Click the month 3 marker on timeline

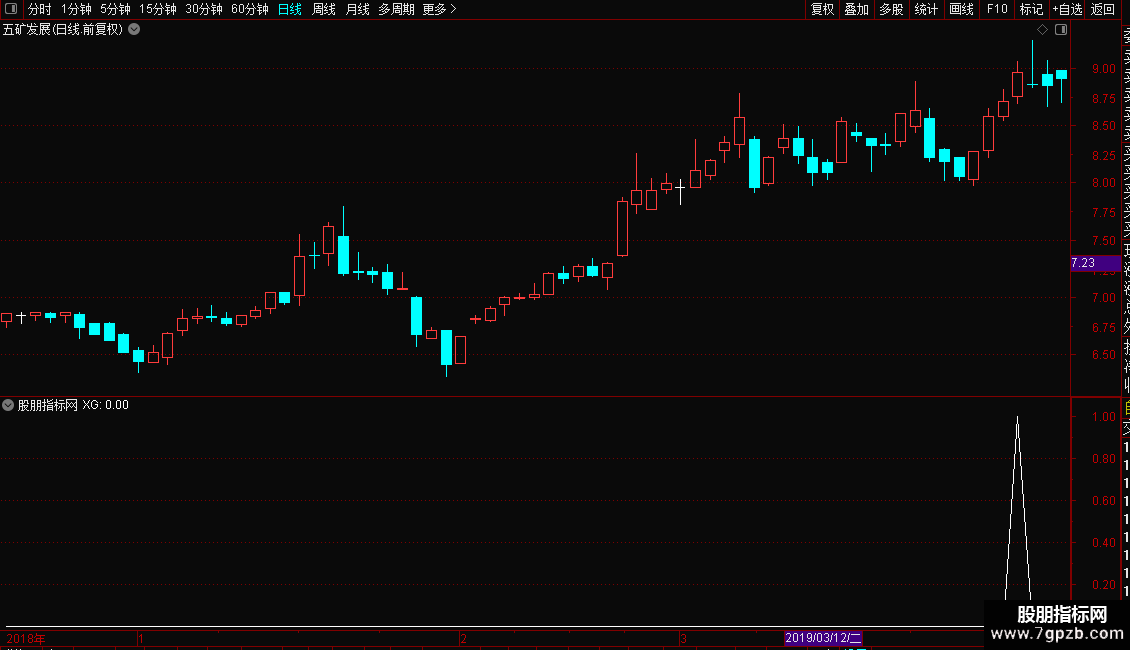[683, 639]
